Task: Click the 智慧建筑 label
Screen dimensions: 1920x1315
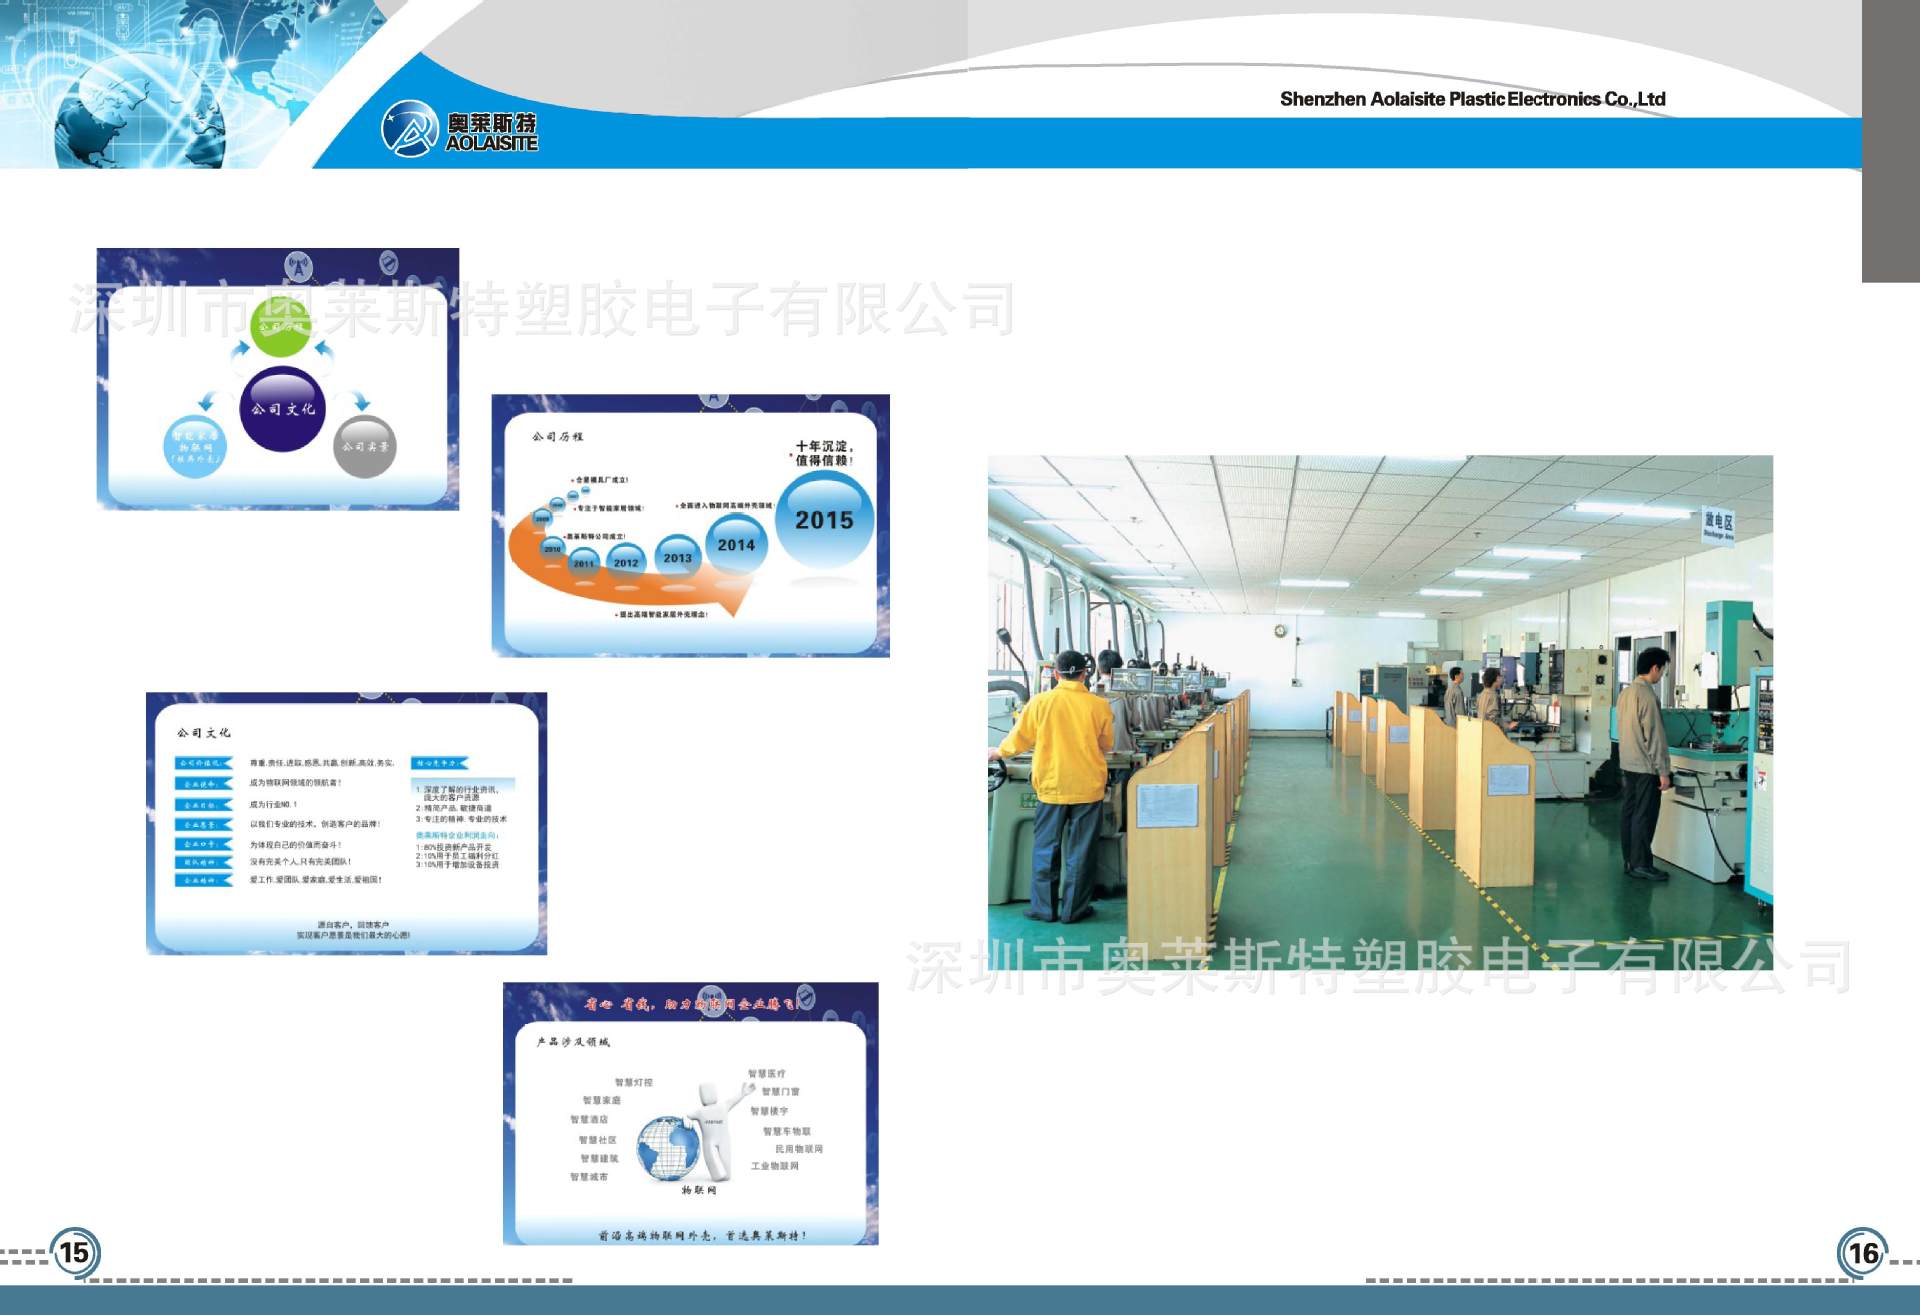Action: tap(599, 1159)
